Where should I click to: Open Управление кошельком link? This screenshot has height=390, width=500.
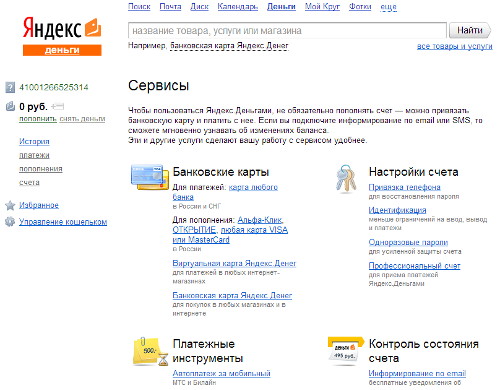63,222
